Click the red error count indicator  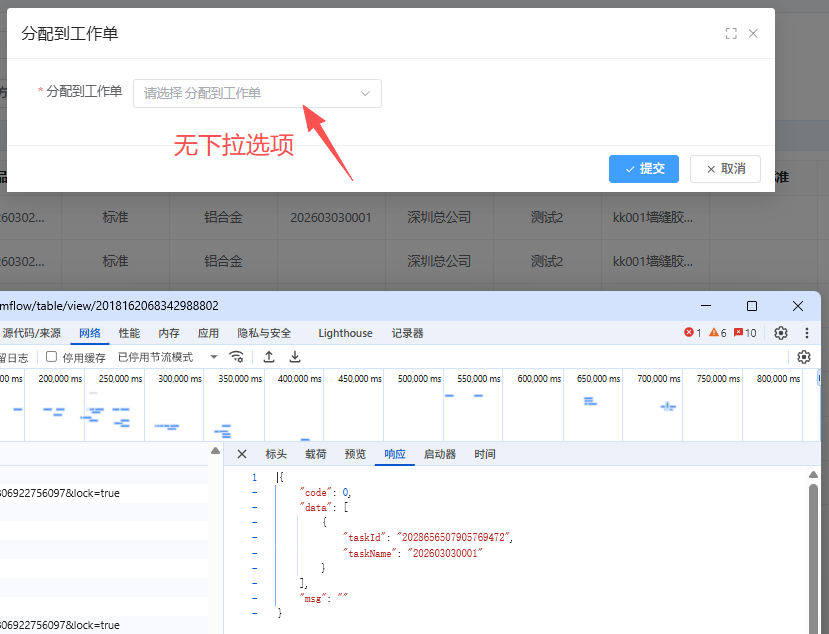tap(692, 333)
